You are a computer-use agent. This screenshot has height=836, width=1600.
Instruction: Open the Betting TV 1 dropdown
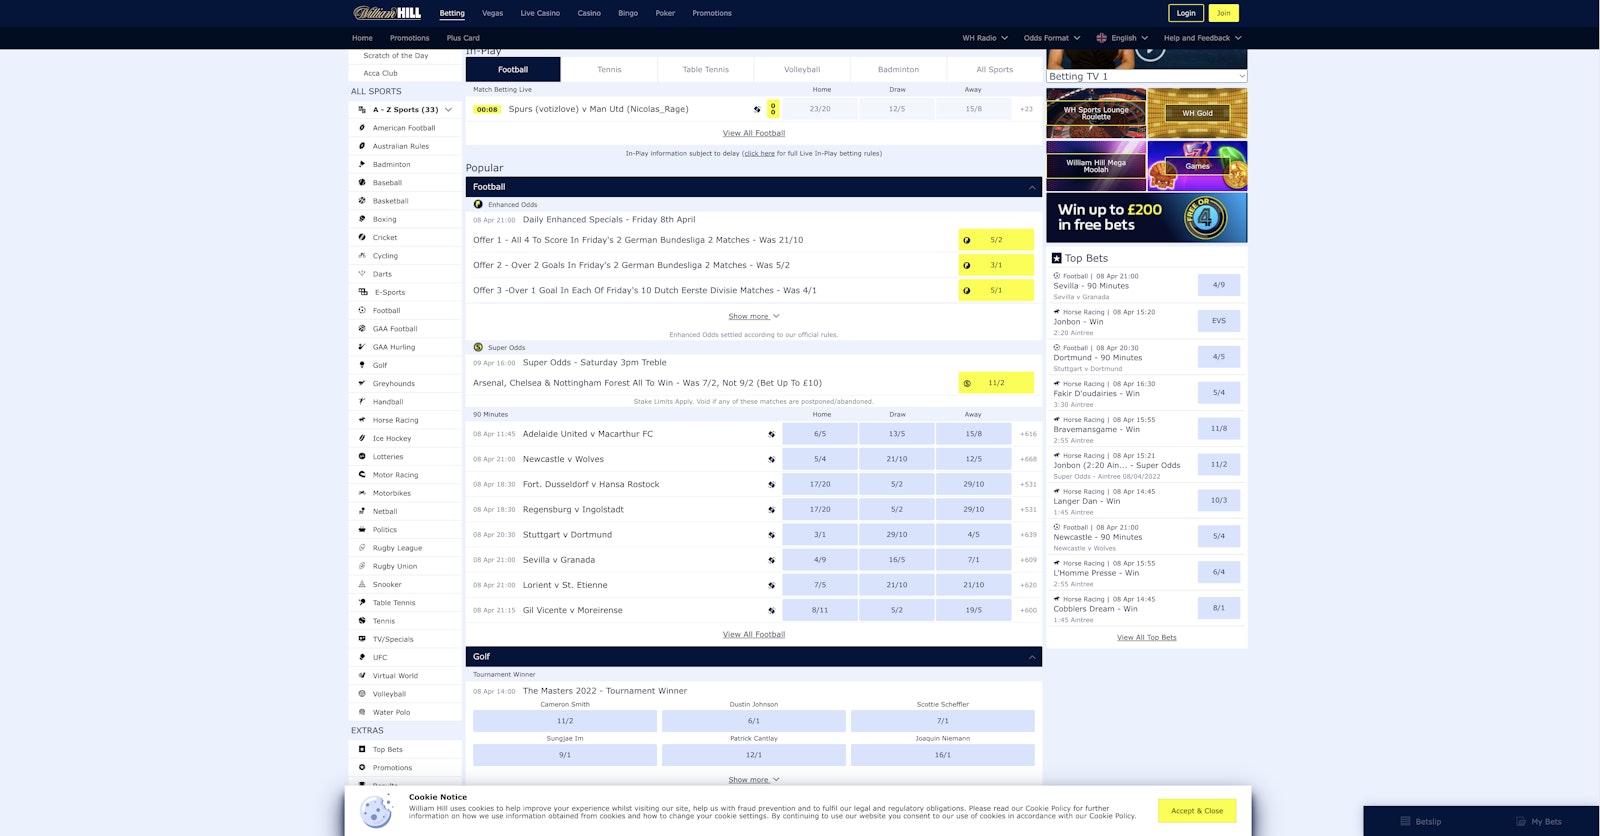[1146, 76]
